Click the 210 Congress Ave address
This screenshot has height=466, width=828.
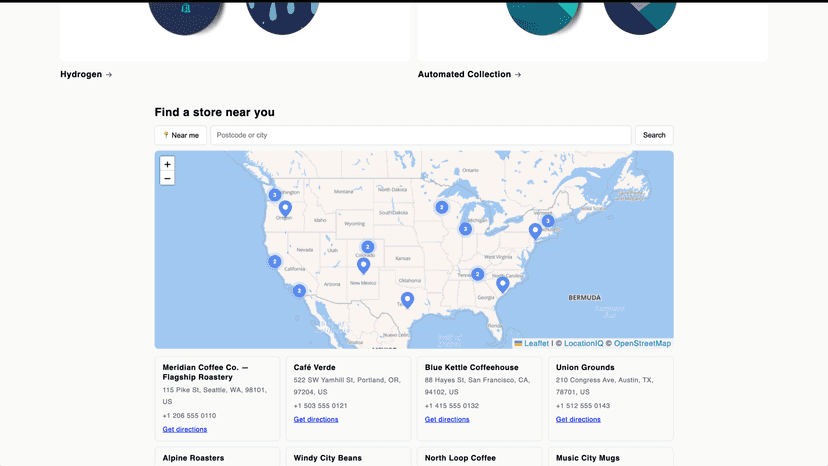tap(605, 386)
